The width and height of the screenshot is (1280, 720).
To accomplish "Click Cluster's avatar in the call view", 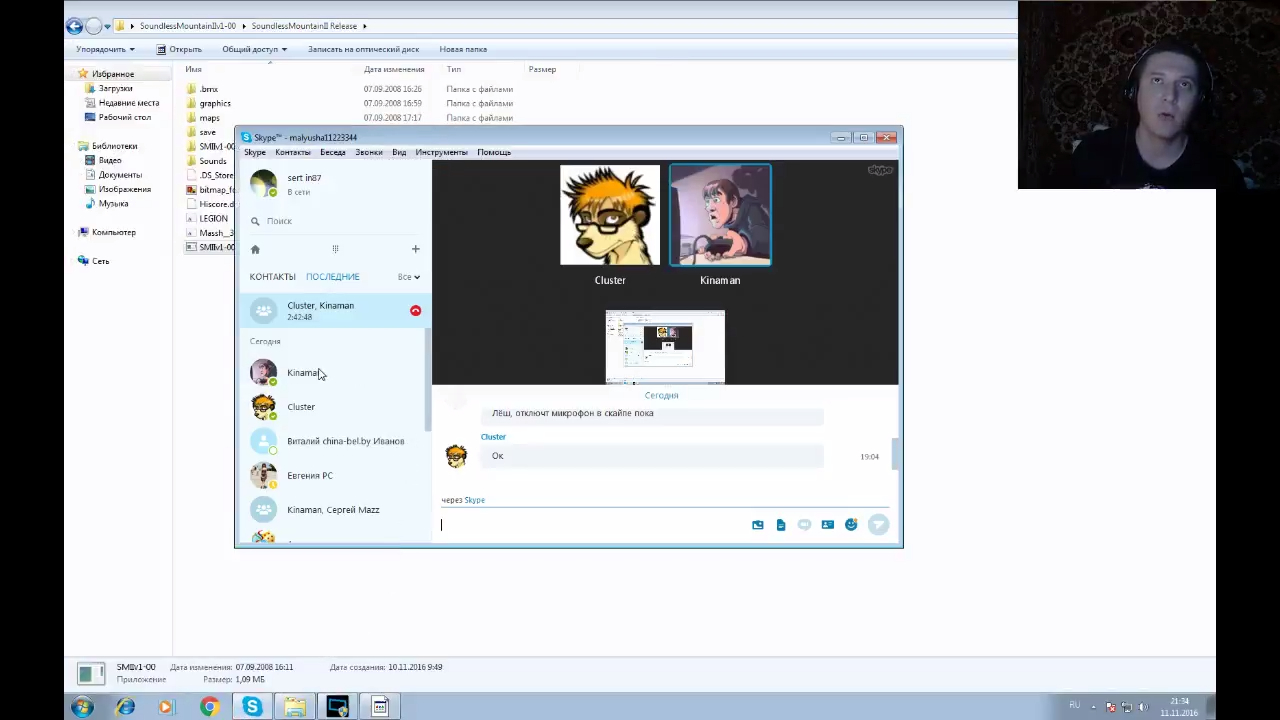I will pos(610,215).
